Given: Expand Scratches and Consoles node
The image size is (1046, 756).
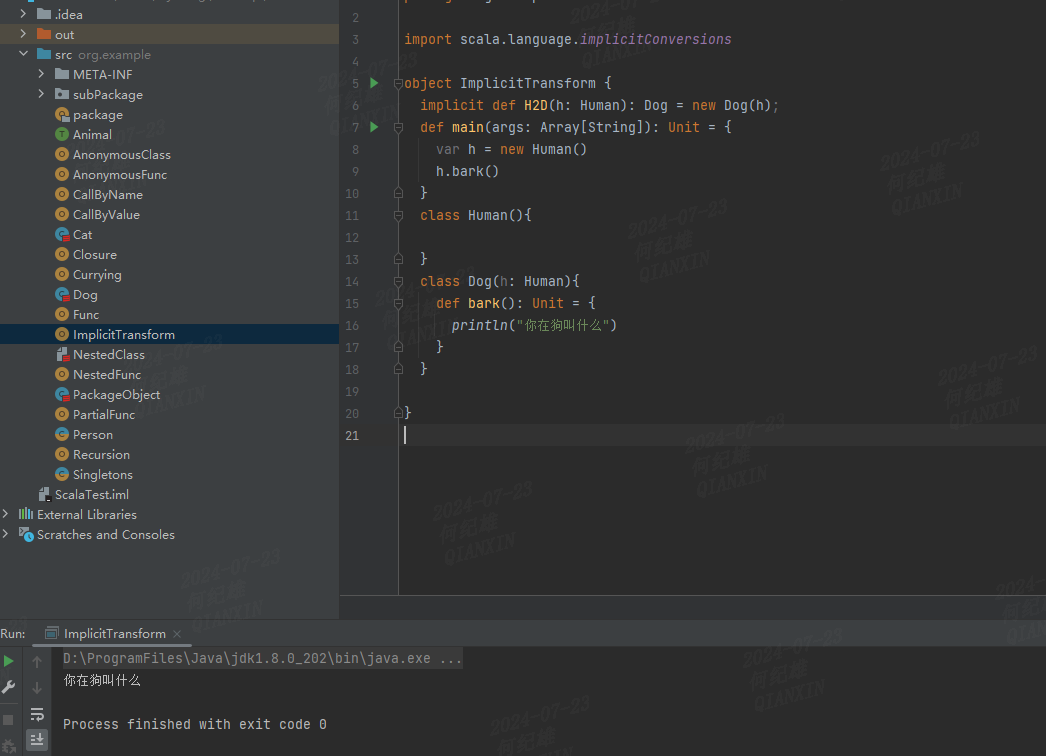Looking at the screenshot, I should tap(6, 534).
